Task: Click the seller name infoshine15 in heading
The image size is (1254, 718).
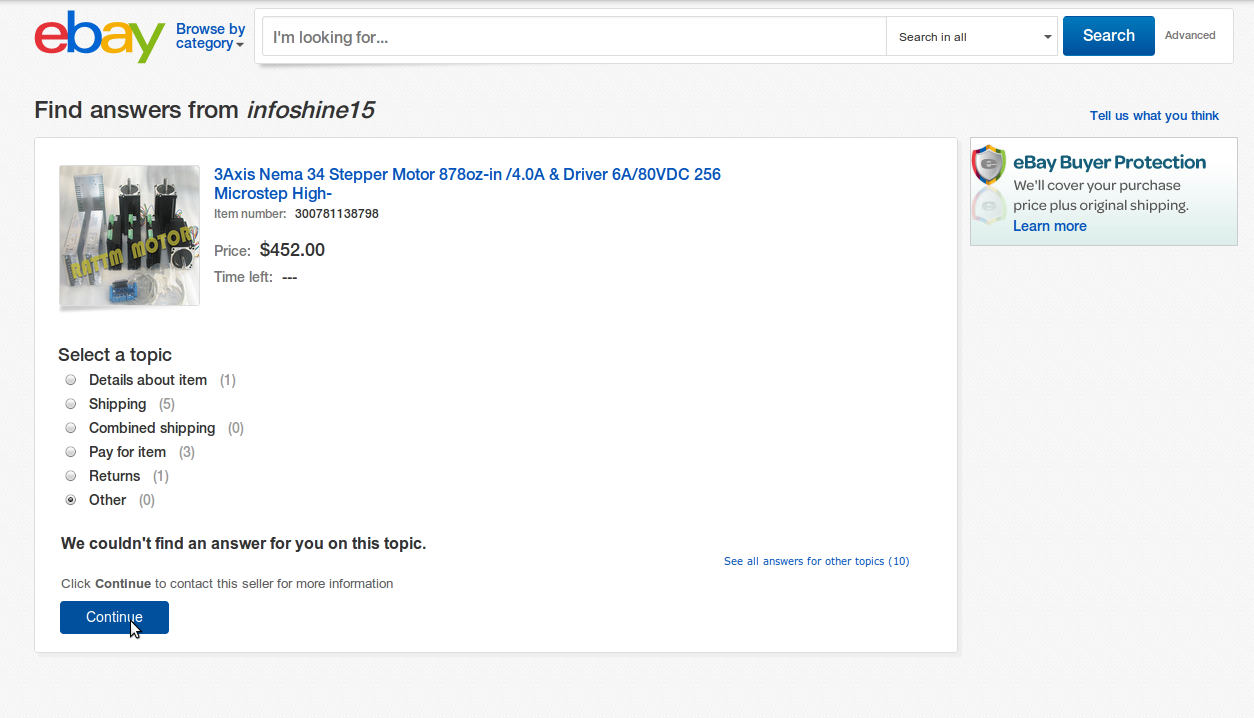Action: (310, 110)
